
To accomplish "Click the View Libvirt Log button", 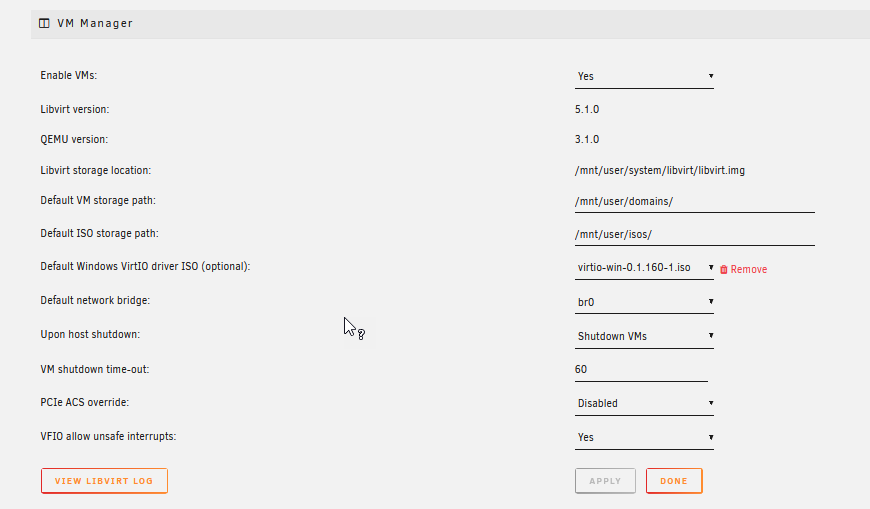I will 104,481.
